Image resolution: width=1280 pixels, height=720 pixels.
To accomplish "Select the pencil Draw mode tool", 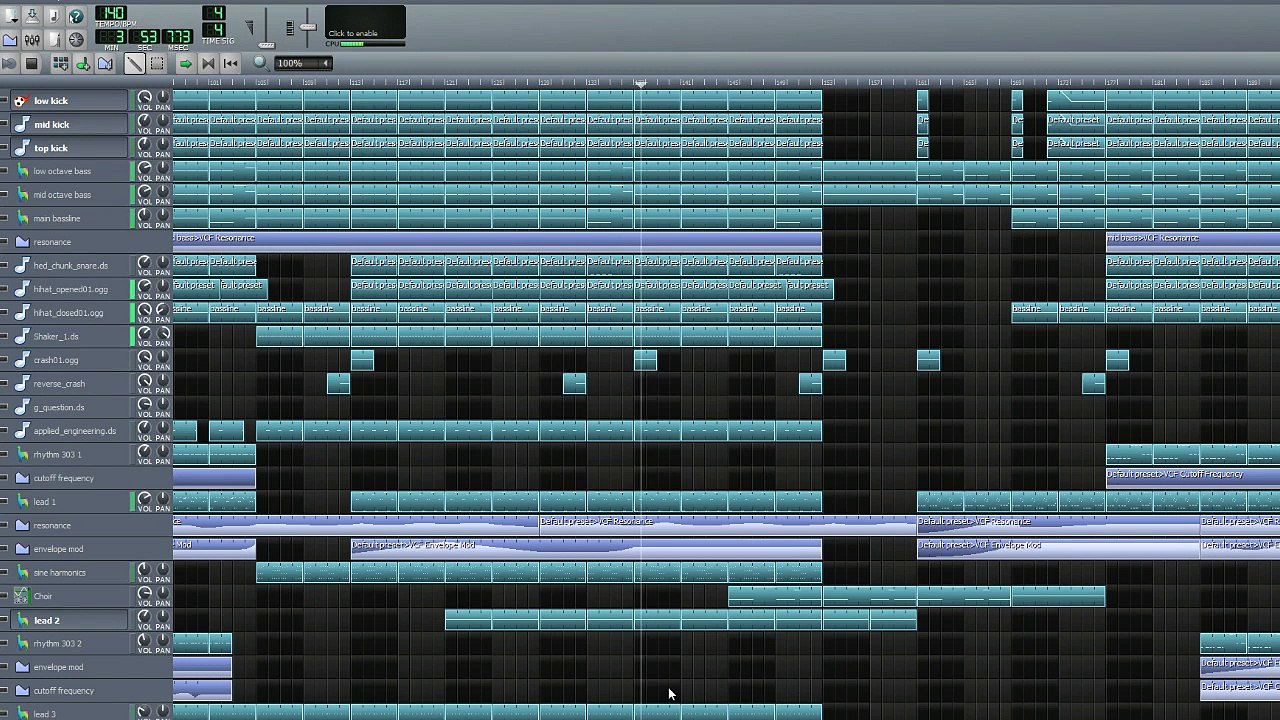I will 134,64.
